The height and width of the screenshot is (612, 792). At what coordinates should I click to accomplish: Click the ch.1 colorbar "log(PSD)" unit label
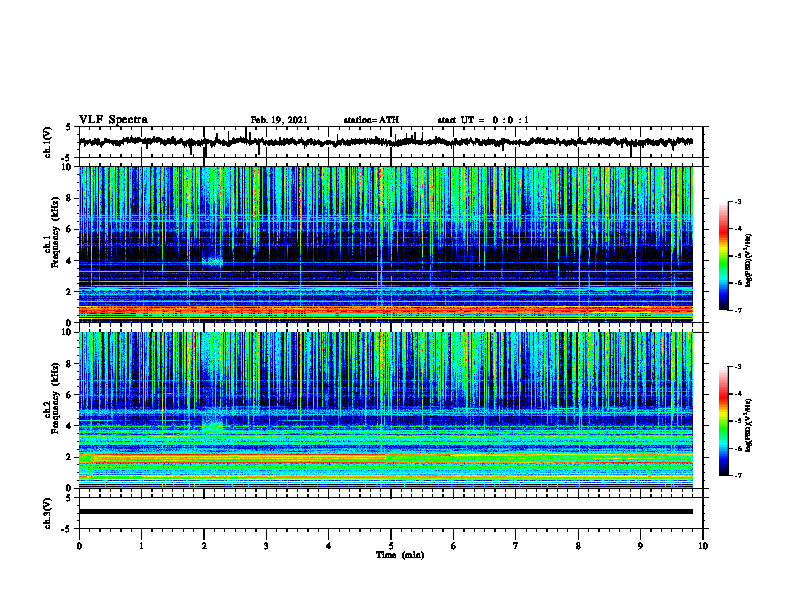[x=749, y=261]
